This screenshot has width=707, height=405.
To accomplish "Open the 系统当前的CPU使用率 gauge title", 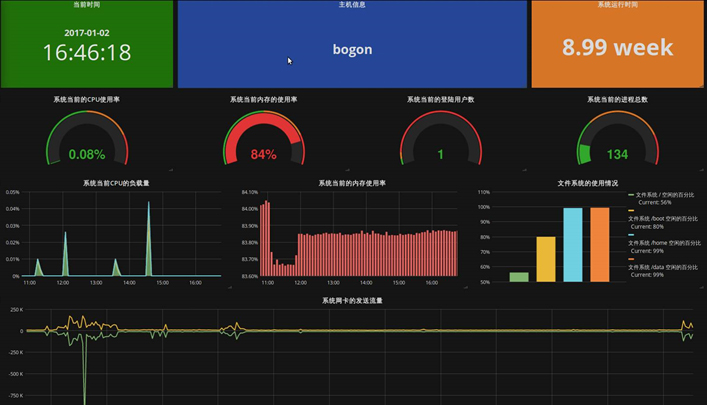I will (x=87, y=99).
